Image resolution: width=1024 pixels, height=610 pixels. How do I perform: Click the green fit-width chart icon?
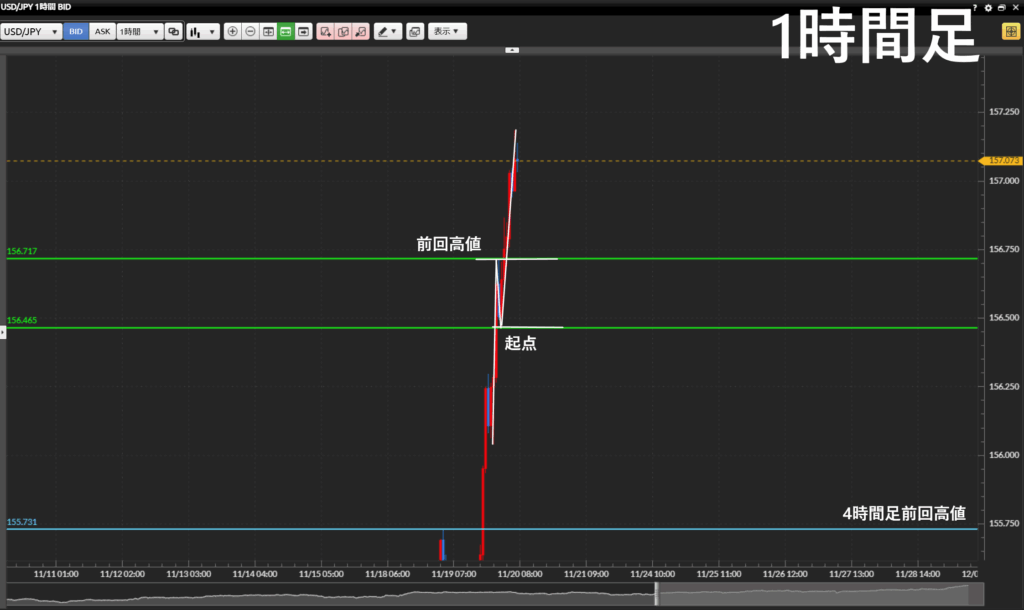[x=286, y=31]
